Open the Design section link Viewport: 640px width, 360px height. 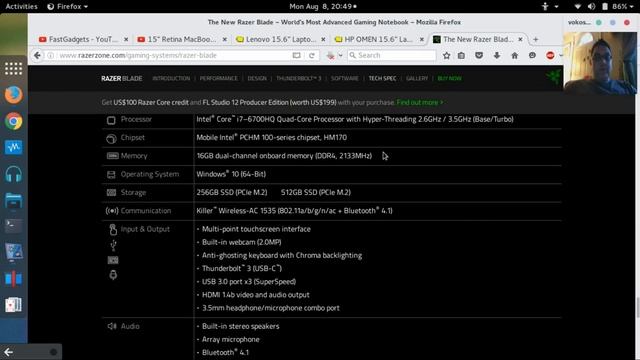[257, 78]
